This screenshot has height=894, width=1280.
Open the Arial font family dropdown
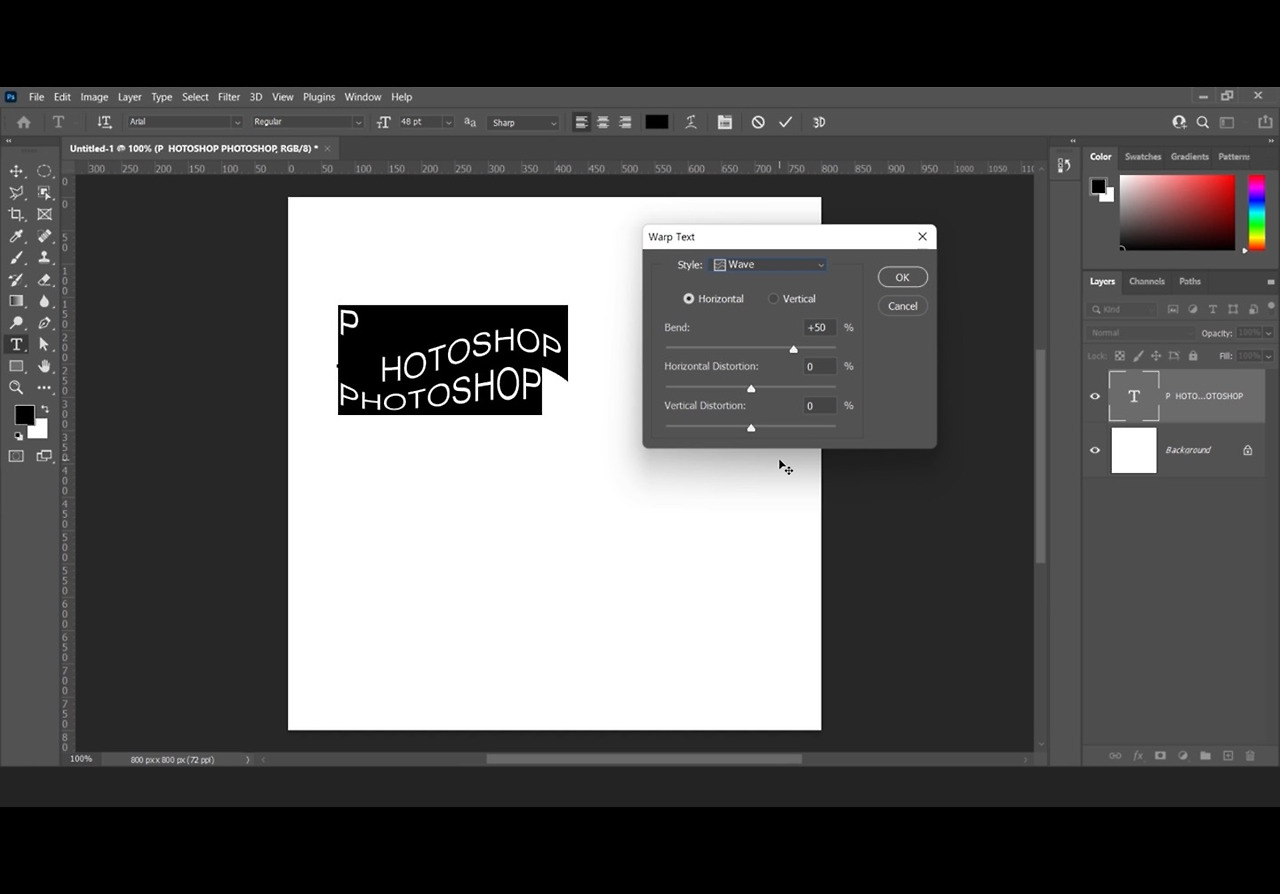(185, 122)
